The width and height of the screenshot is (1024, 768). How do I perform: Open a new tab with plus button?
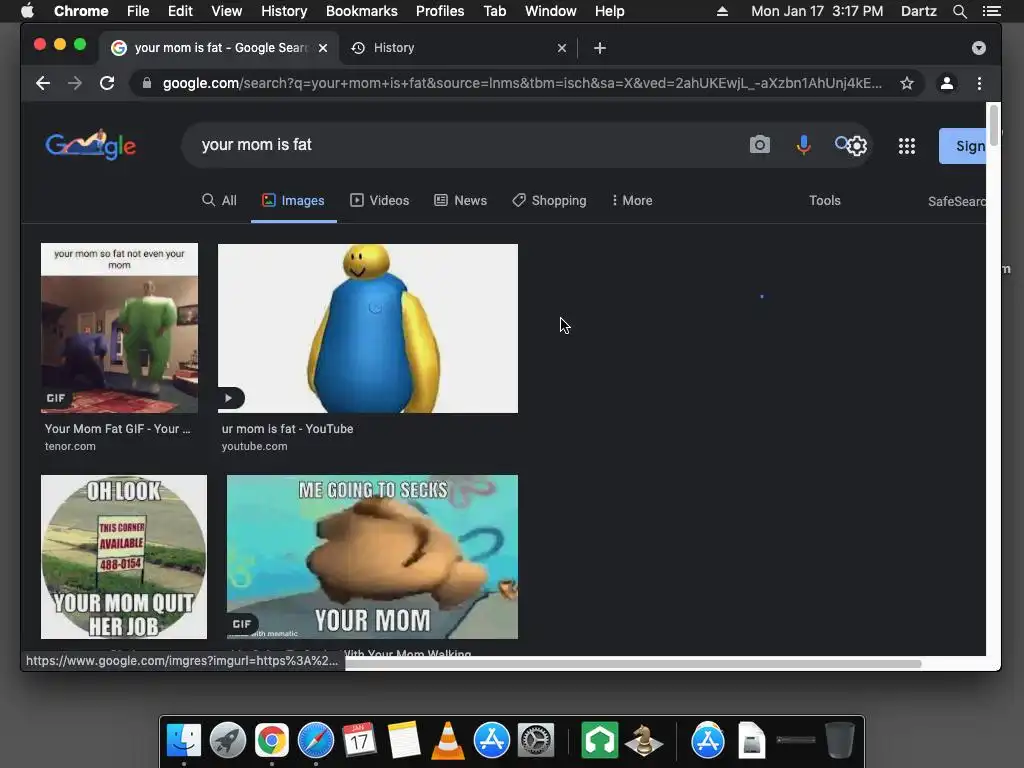click(600, 48)
